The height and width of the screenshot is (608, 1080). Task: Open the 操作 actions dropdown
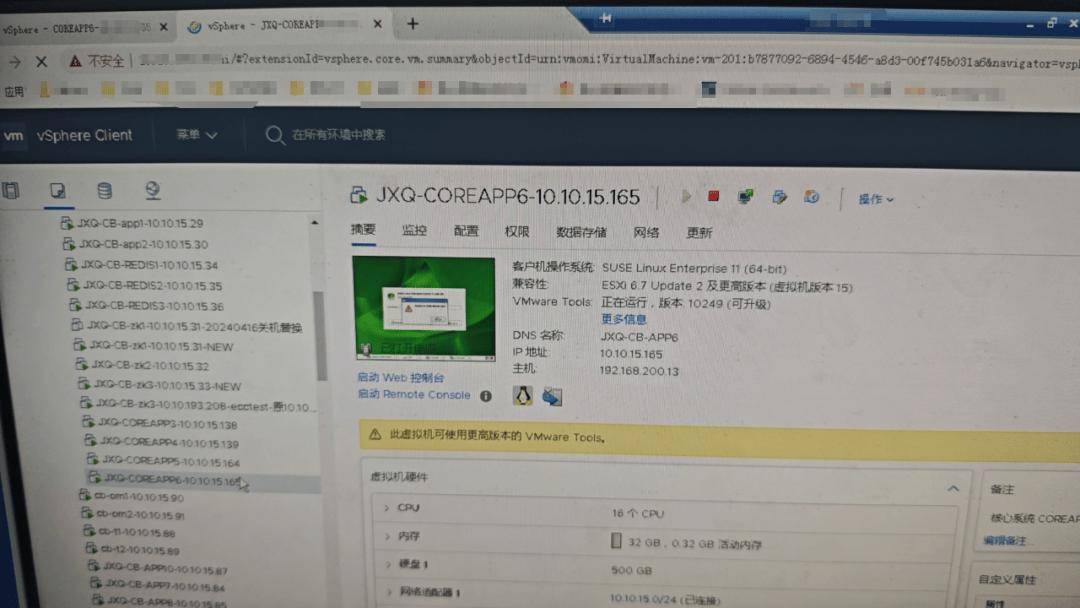pyautogui.click(x=875, y=199)
